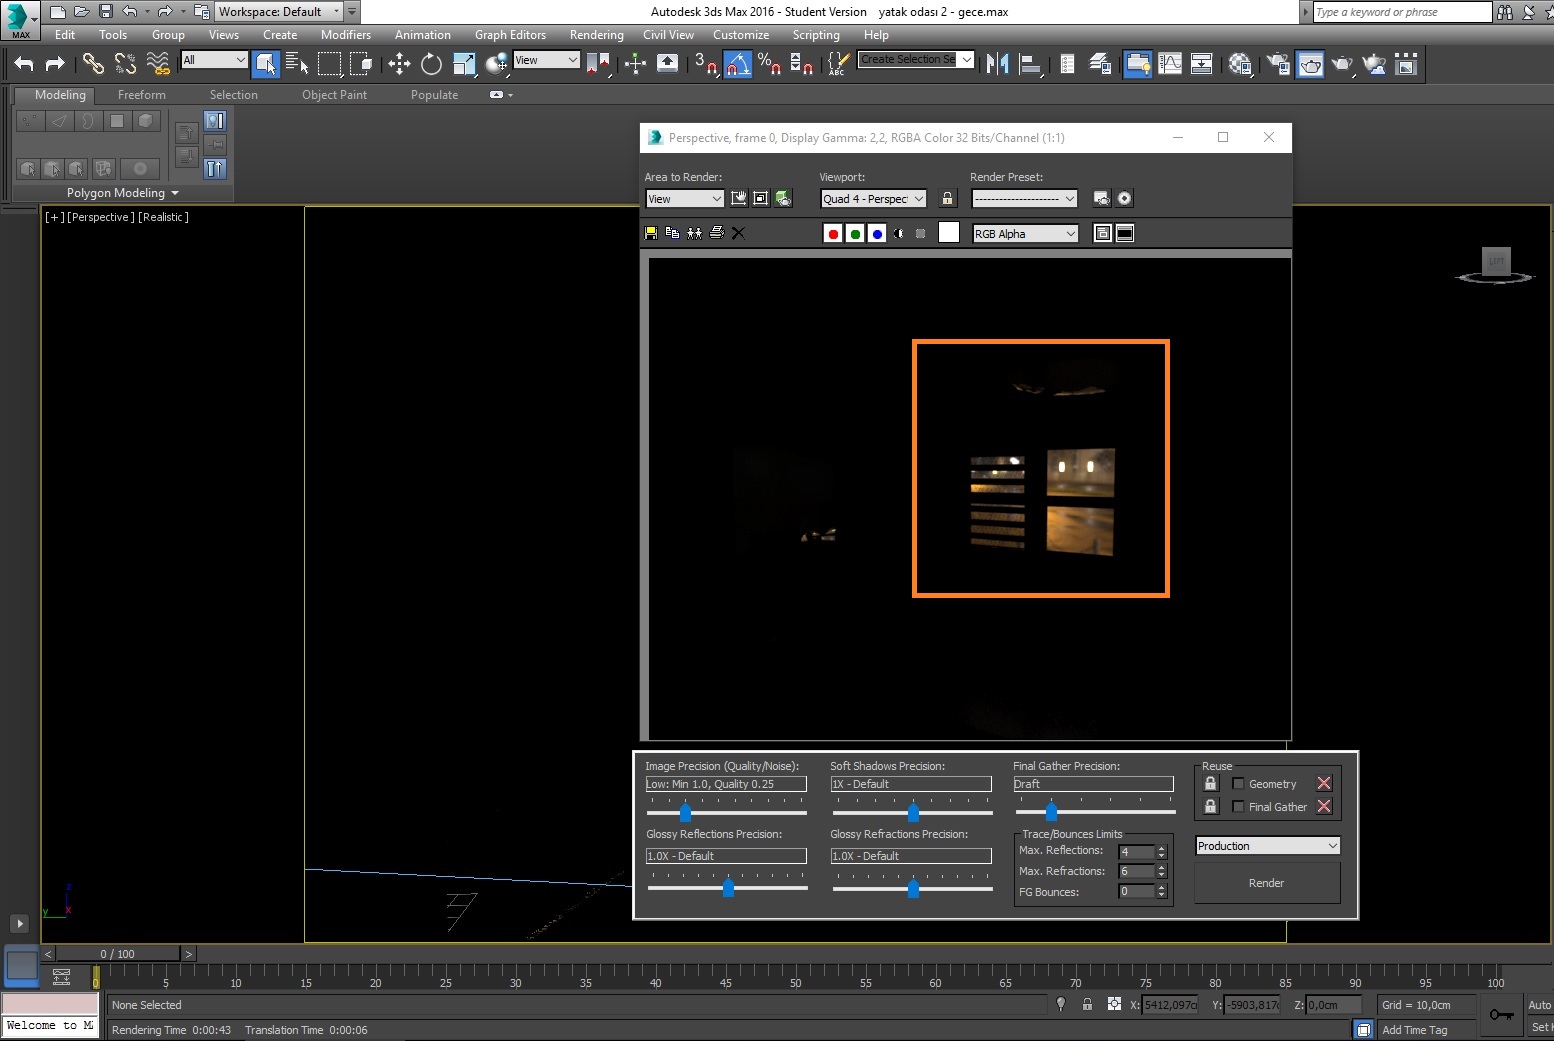Image resolution: width=1554 pixels, height=1041 pixels.
Task: Click the Add Time Tag label
Action: click(1414, 1030)
